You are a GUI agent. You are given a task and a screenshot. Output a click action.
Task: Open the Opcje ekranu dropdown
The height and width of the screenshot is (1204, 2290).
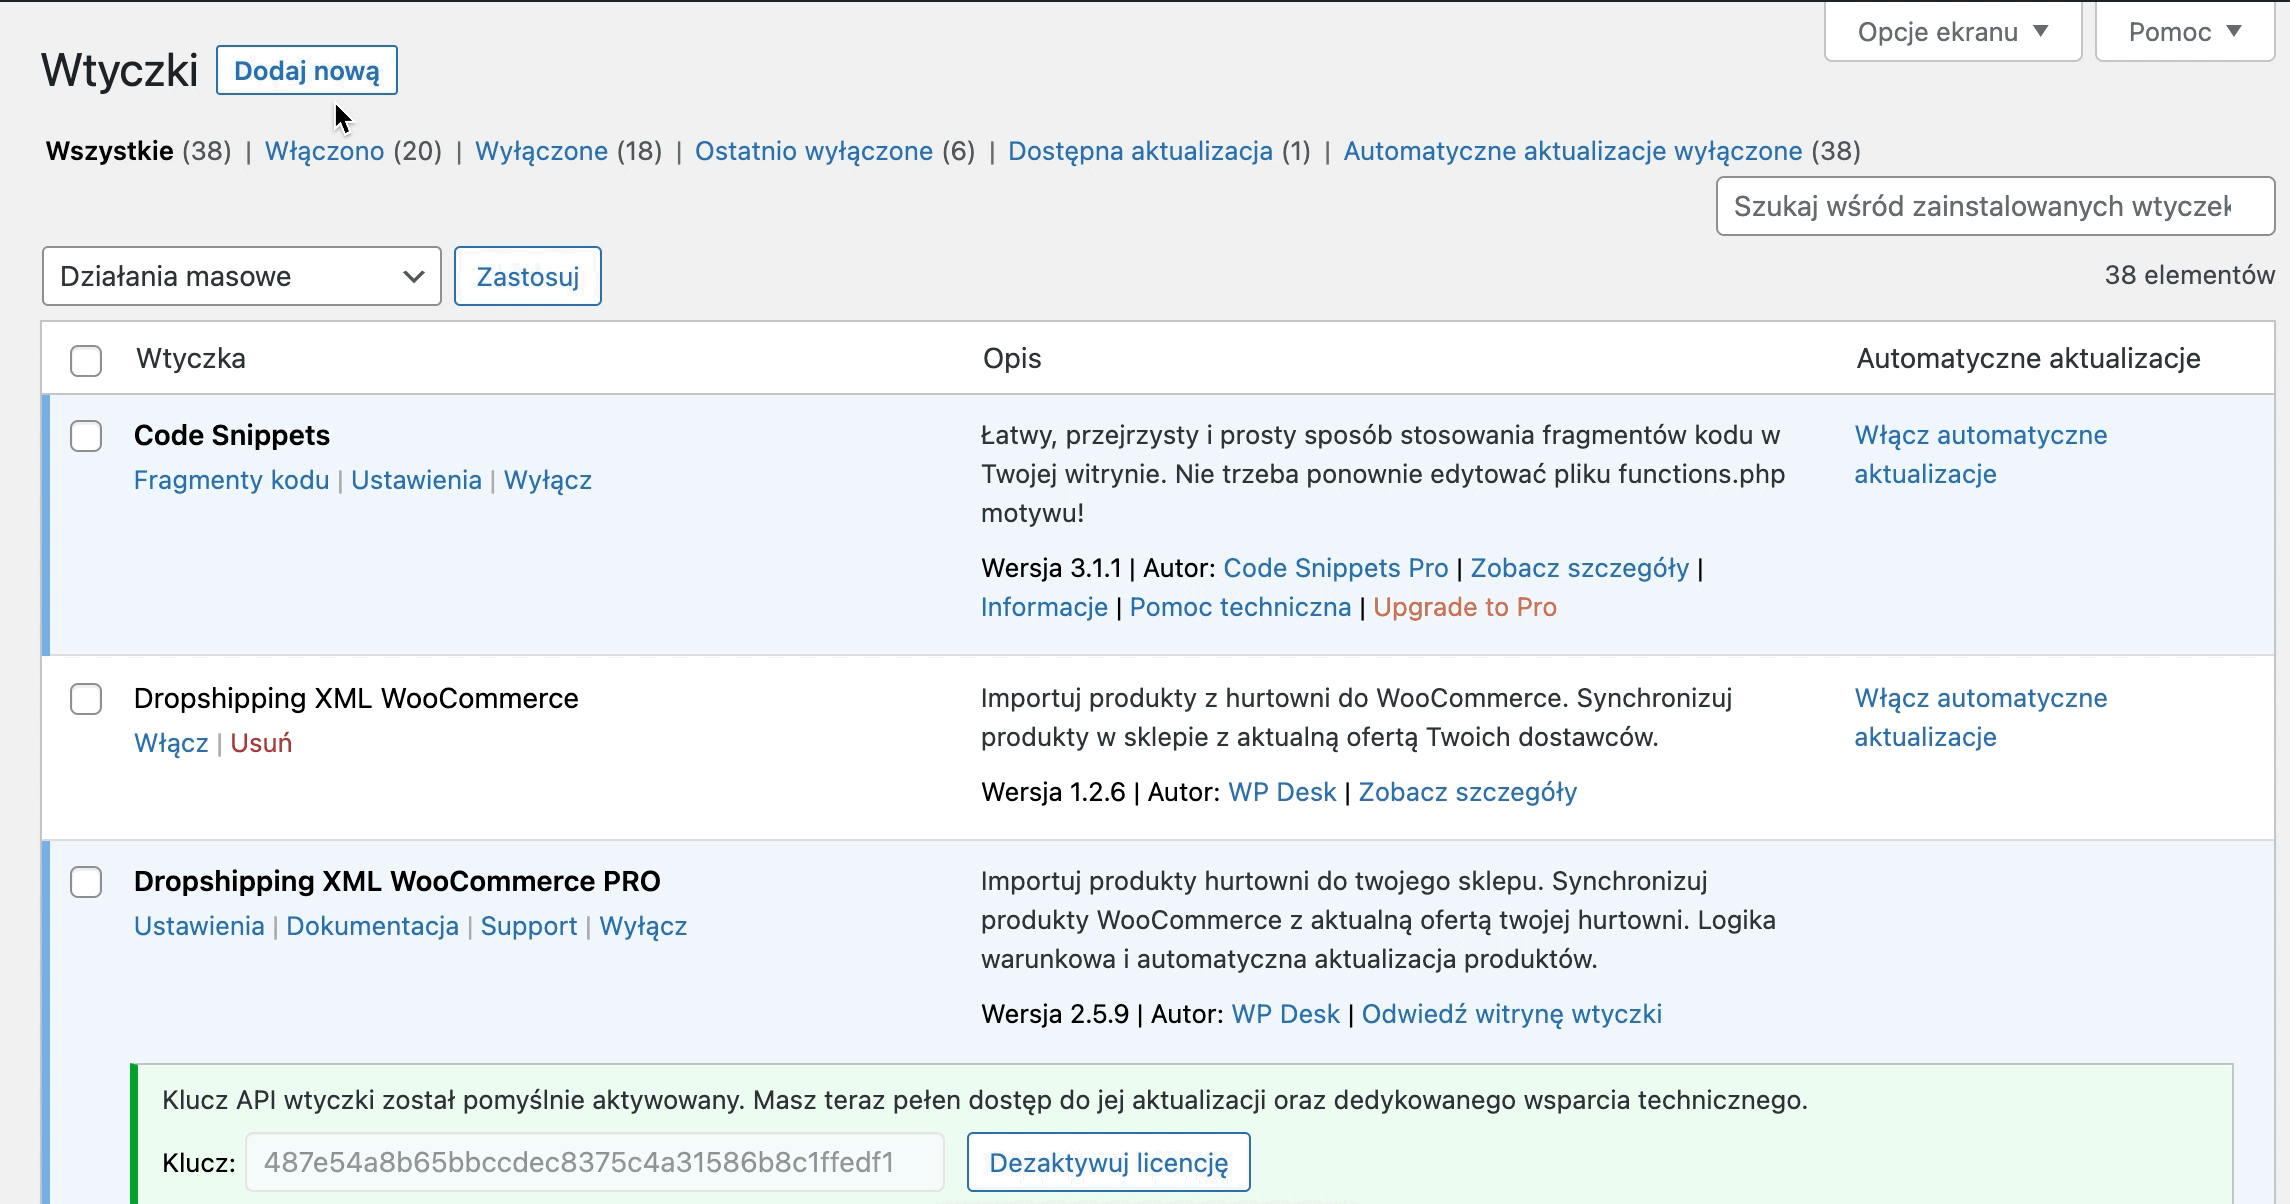[x=1952, y=32]
